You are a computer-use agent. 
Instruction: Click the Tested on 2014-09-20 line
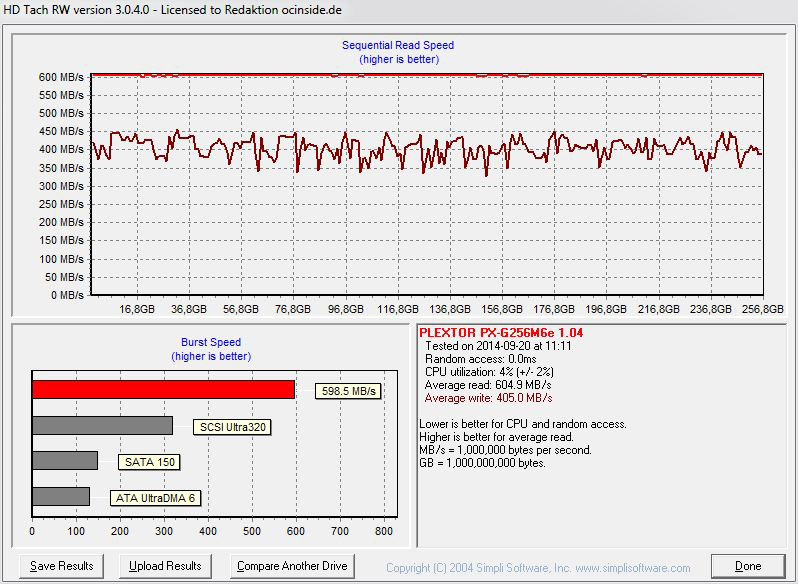498,346
